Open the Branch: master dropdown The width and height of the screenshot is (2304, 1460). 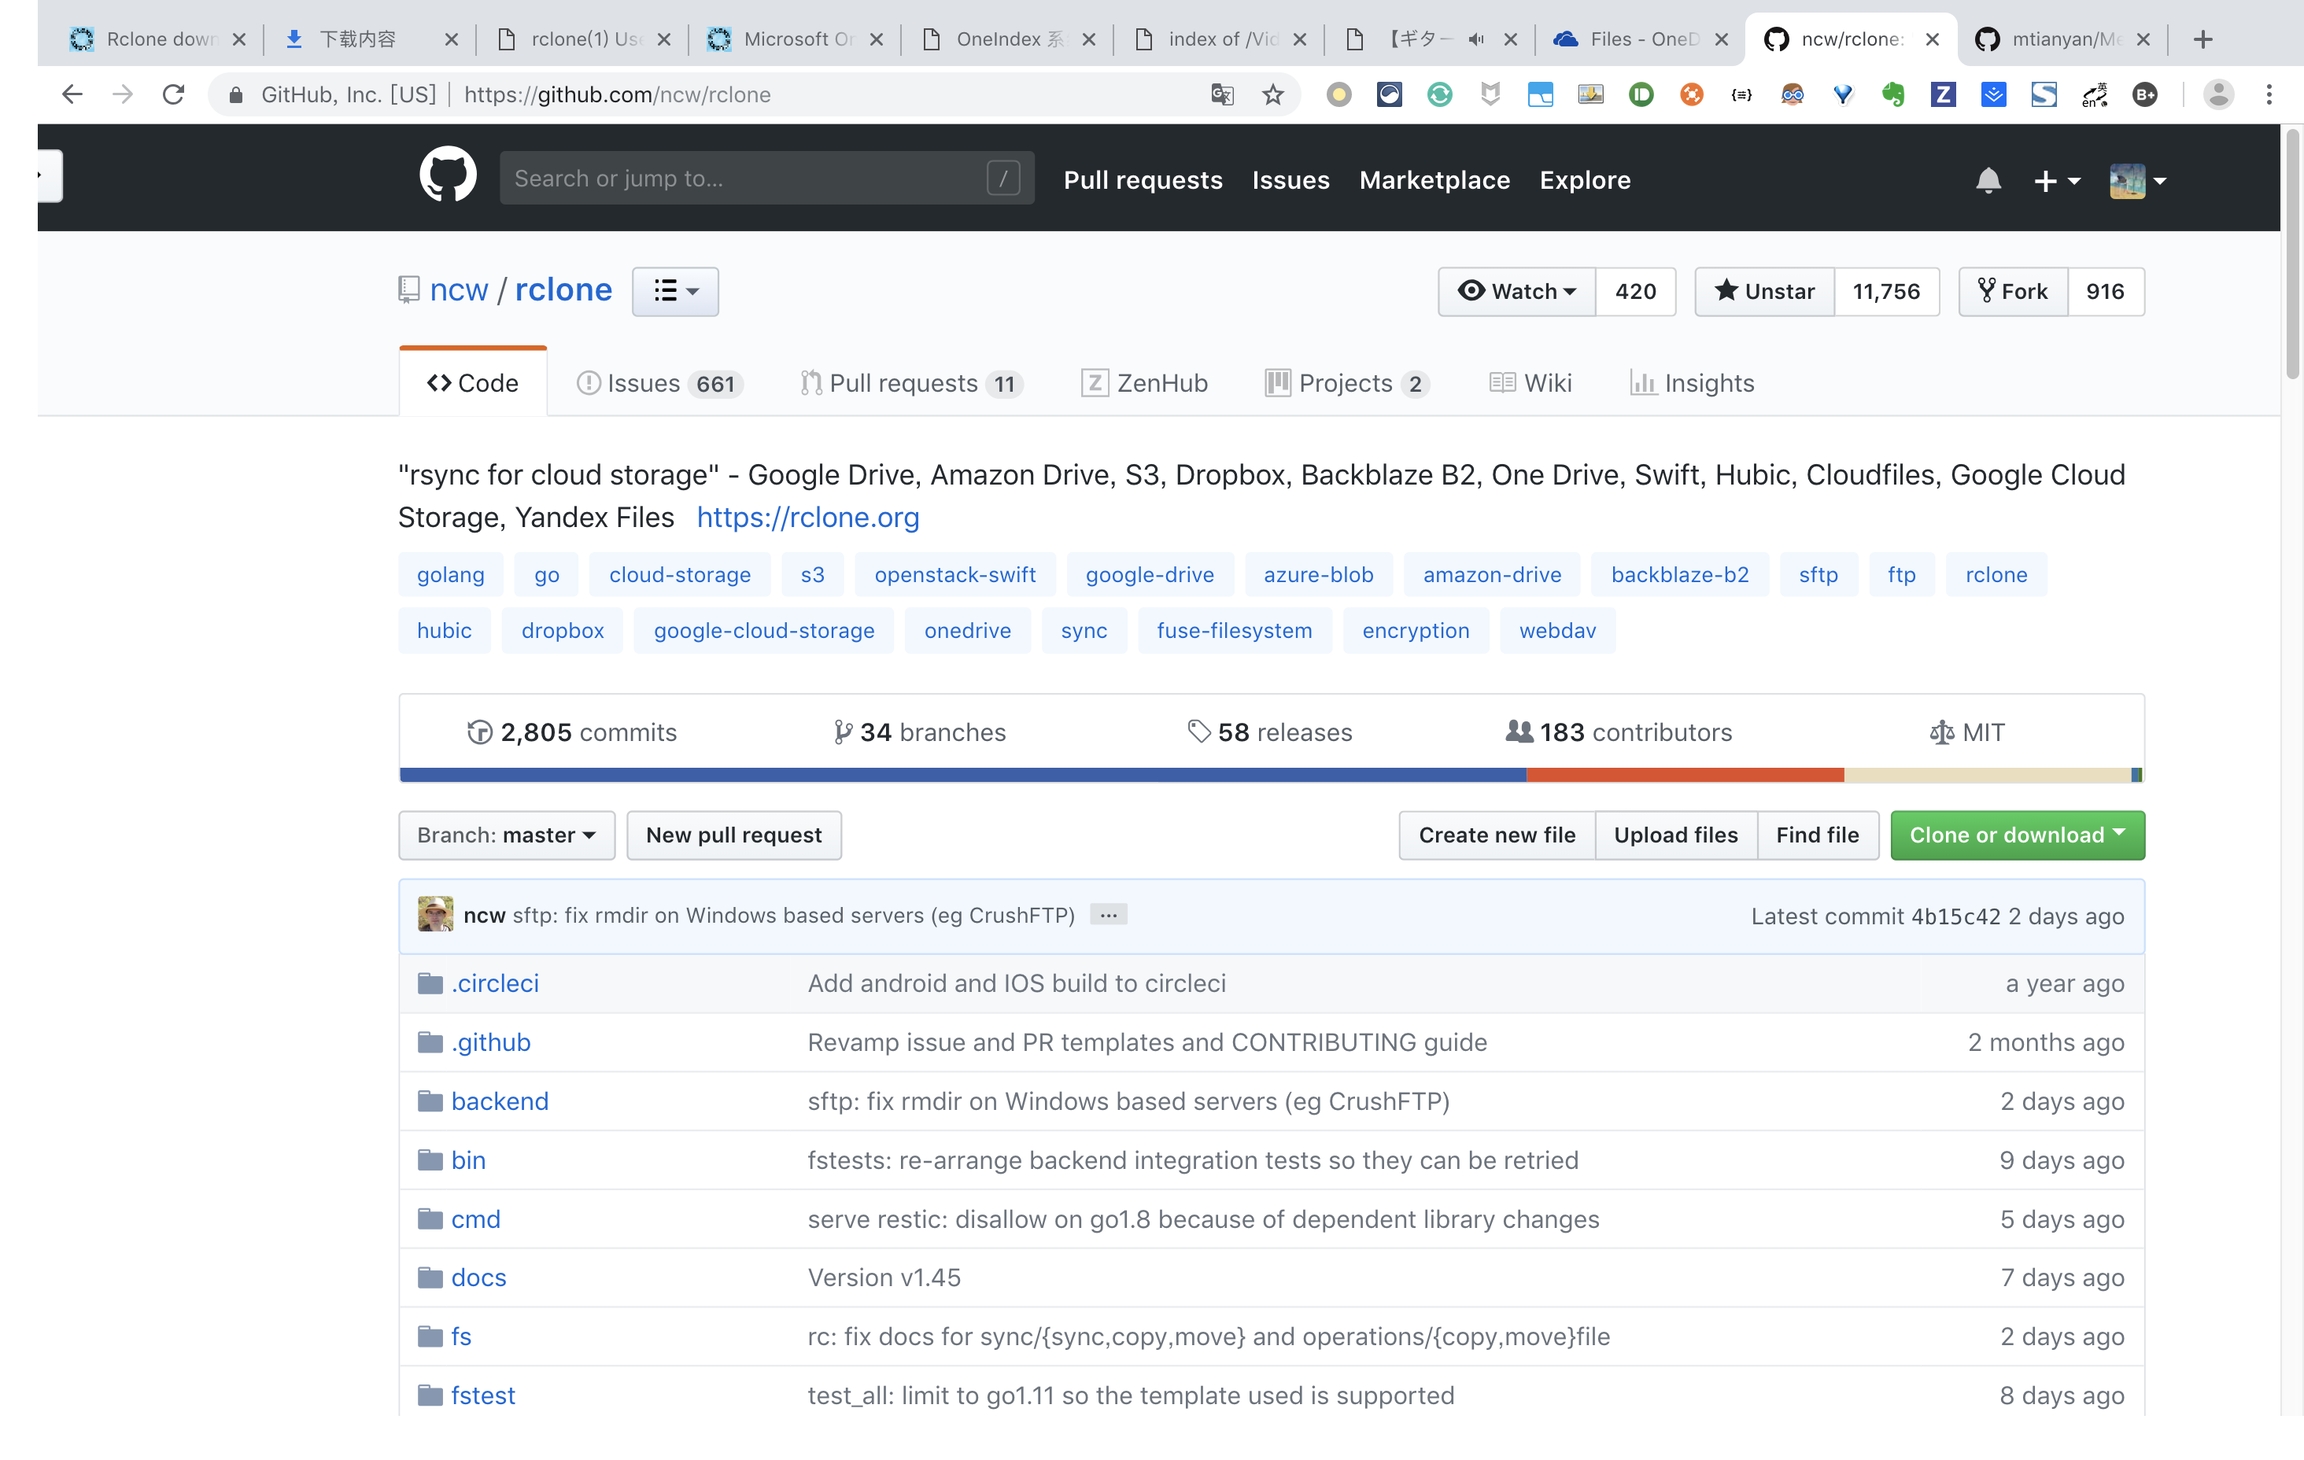(506, 835)
